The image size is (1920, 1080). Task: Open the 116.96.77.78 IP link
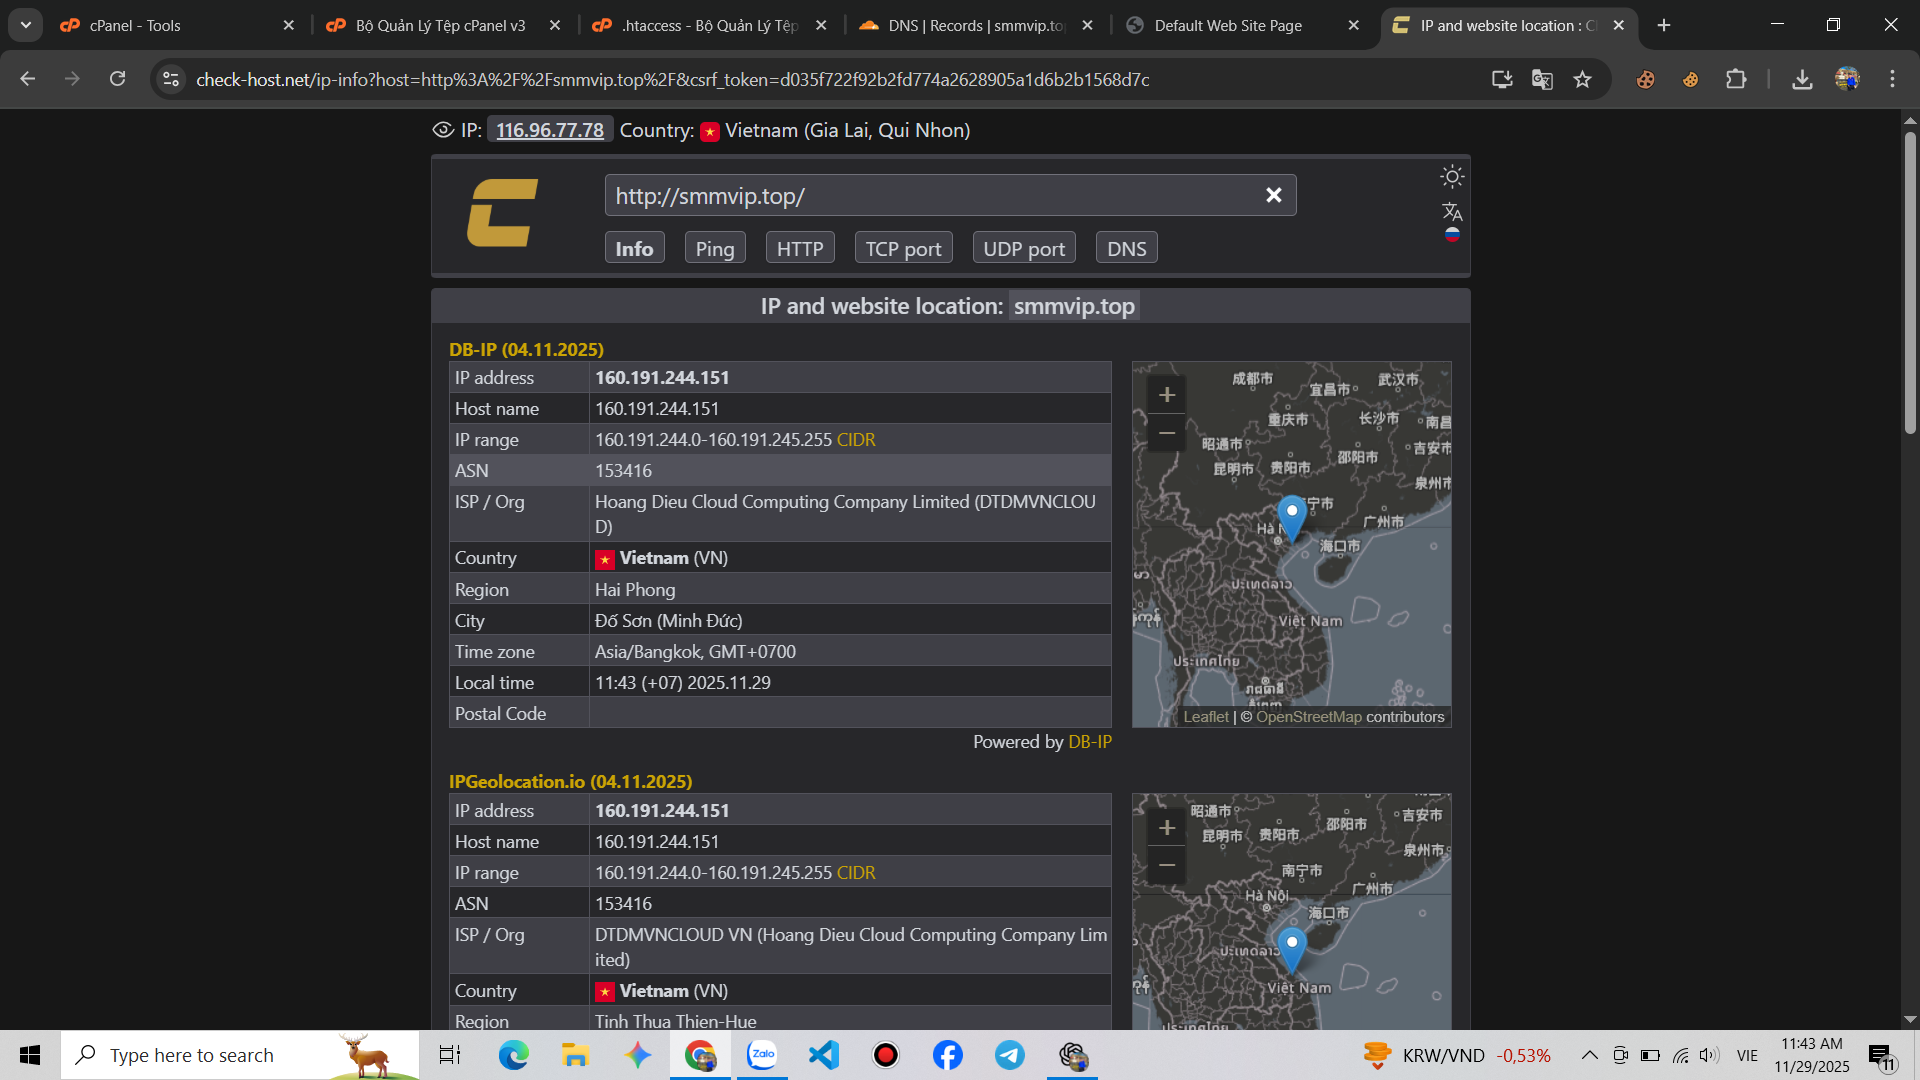[550, 130]
